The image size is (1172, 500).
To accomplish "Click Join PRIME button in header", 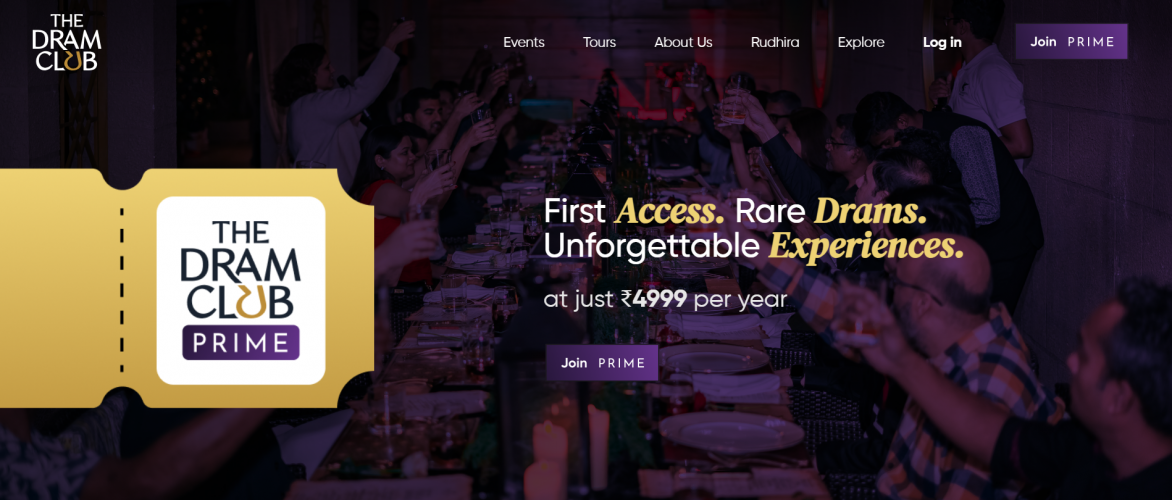I will (x=1071, y=42).
